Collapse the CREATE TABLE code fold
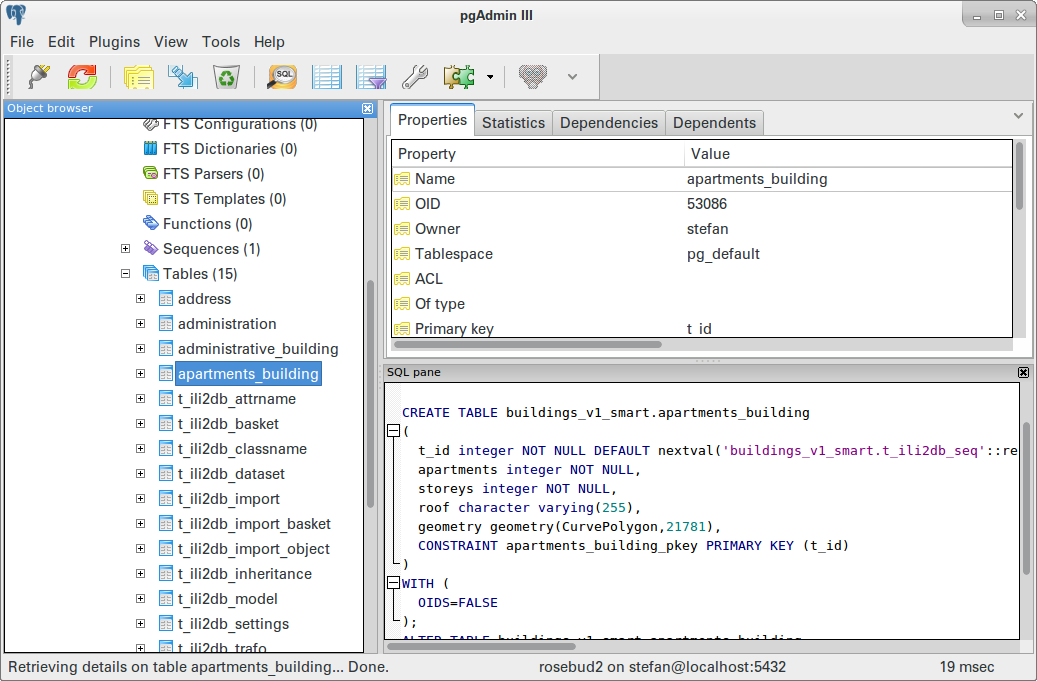 (x=393, y=431)
